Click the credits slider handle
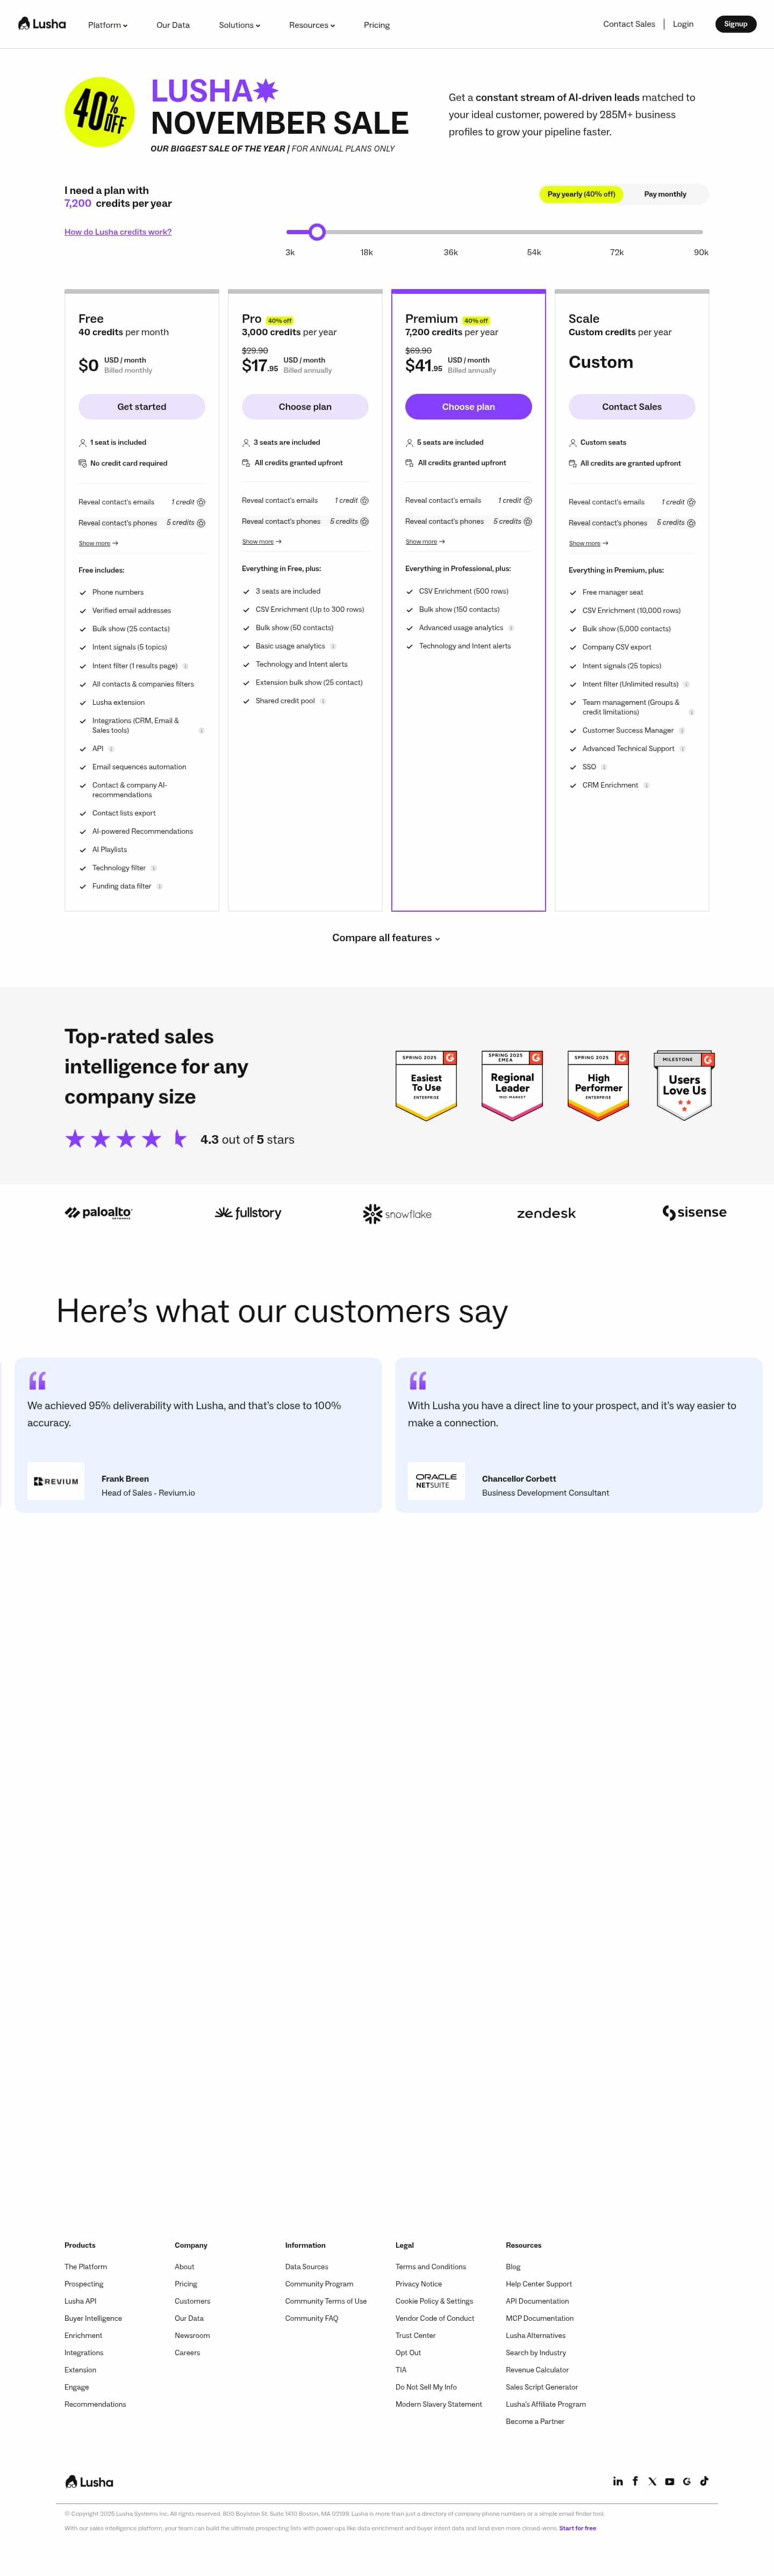774x2576 pixels. [x=317, y=232]
